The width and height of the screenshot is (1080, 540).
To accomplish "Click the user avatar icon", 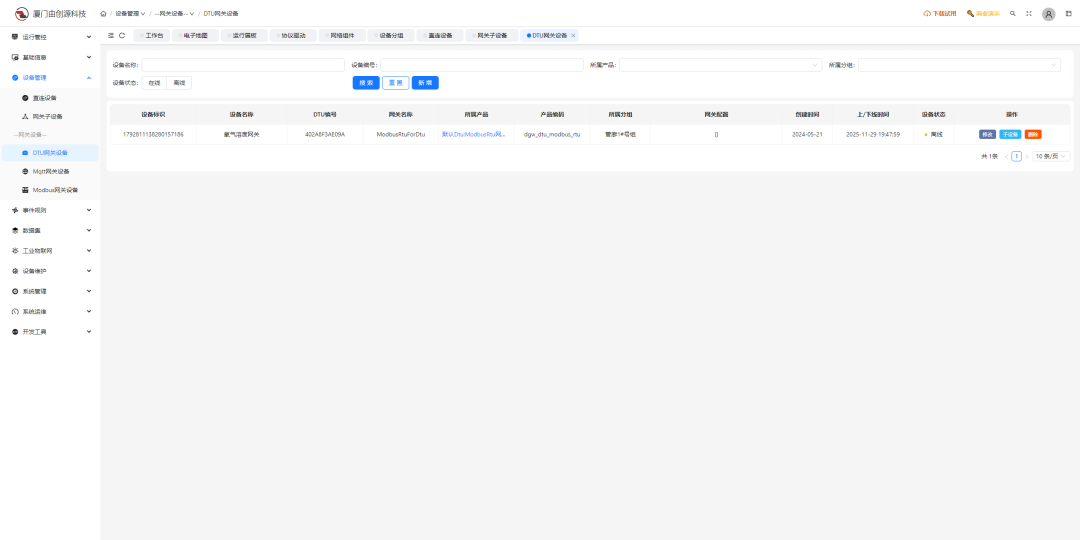I will [1048, 14].
